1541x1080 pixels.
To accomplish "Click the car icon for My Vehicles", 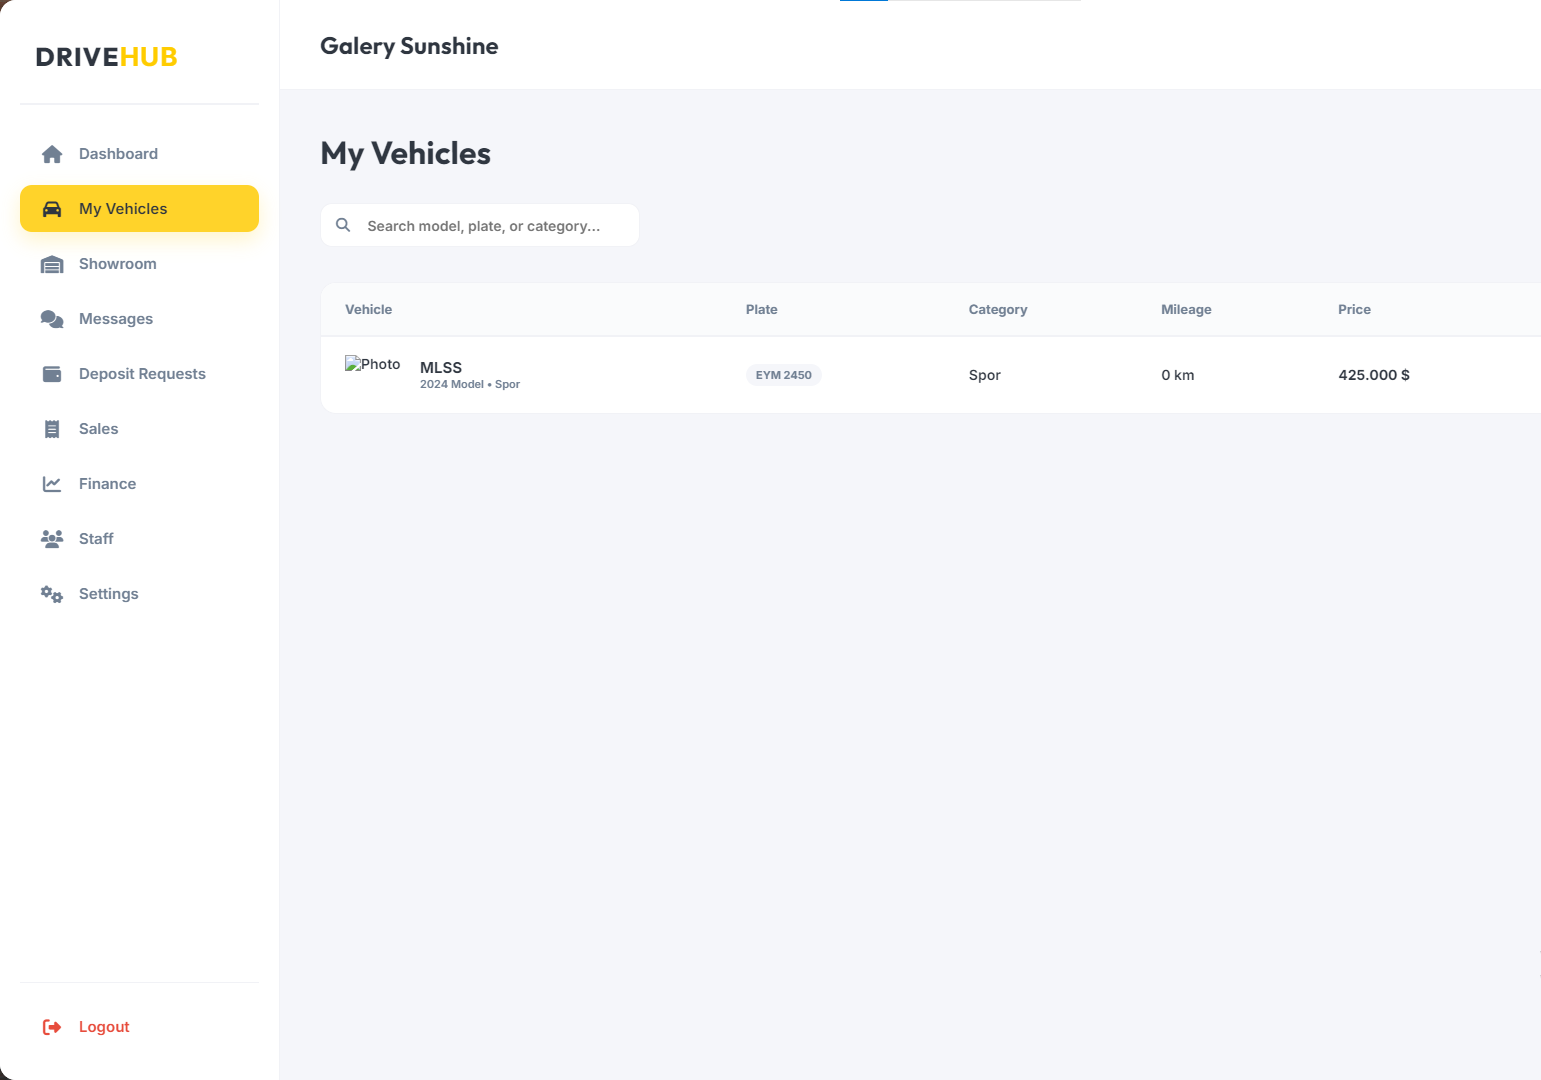I will (52, 209).
